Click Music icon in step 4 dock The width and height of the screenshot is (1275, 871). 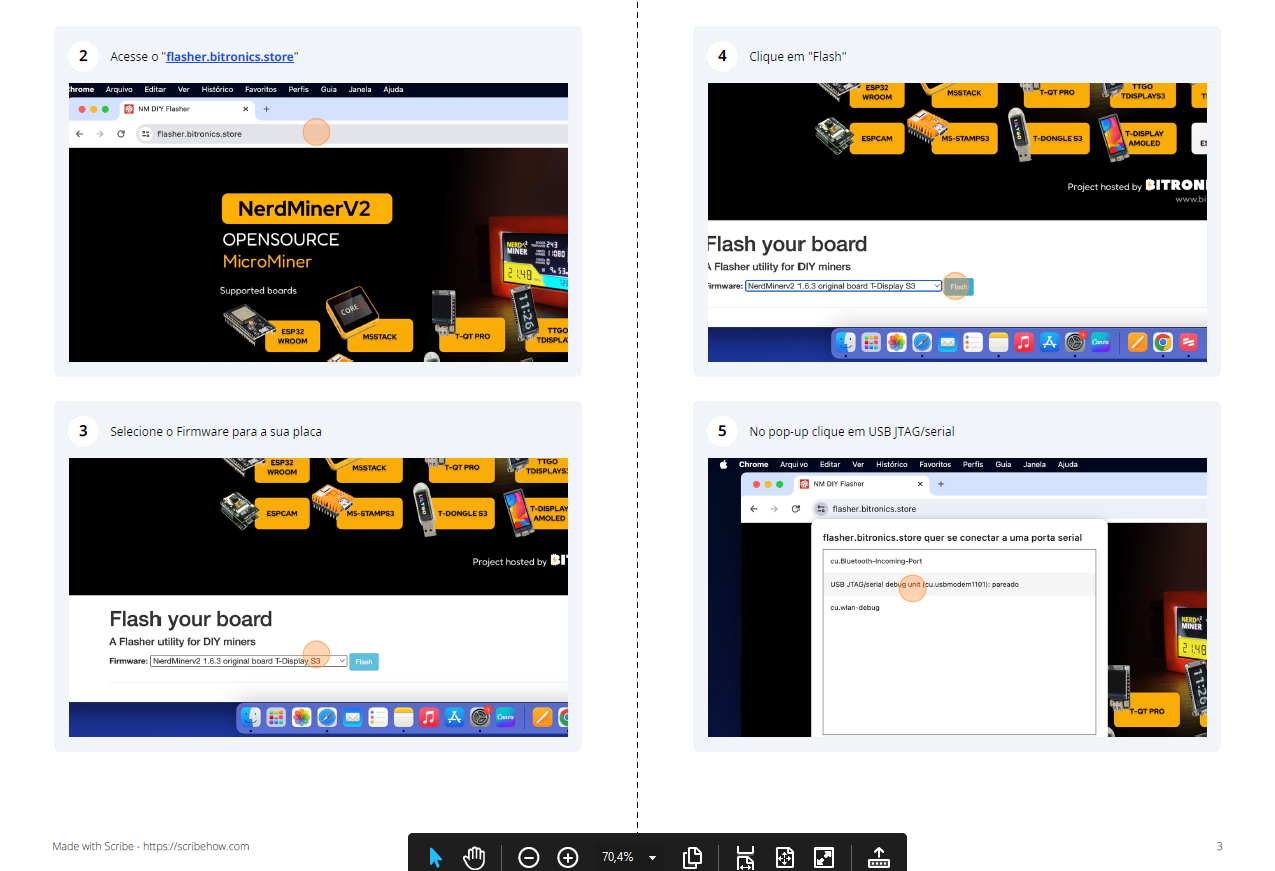[x=1023, y=342]
